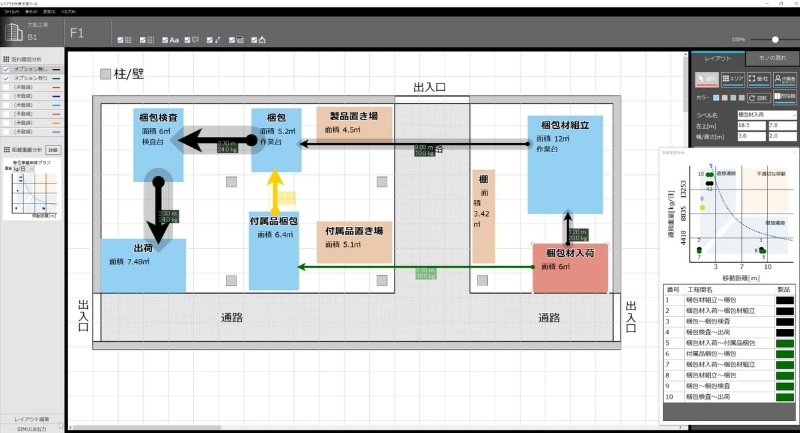Click the 回転 rotate button
Viewport: 800px width, 433px height.
click(x=759, y=98)
